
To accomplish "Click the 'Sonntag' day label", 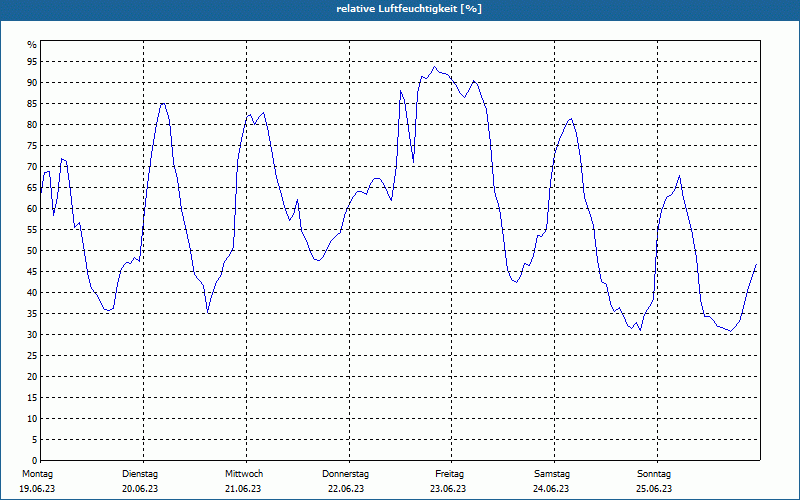I will click(654, 474).
